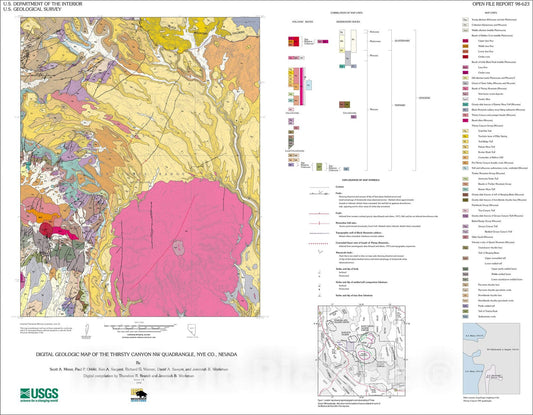Screen dimensions: 533x415
Task: Click the 'Digital Geologic Map of the Thirsty Canyon NW Quadrangle' title
Action: [x=136, y=355]
